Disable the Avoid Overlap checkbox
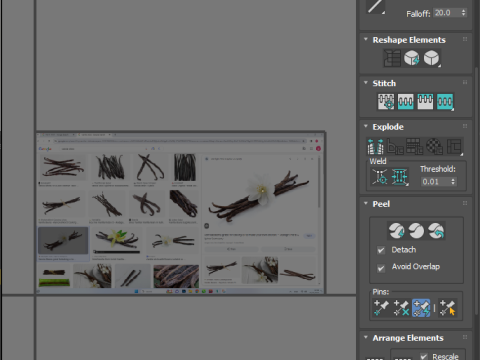Screen dimensions: 480x360 [x=381, y=268]
